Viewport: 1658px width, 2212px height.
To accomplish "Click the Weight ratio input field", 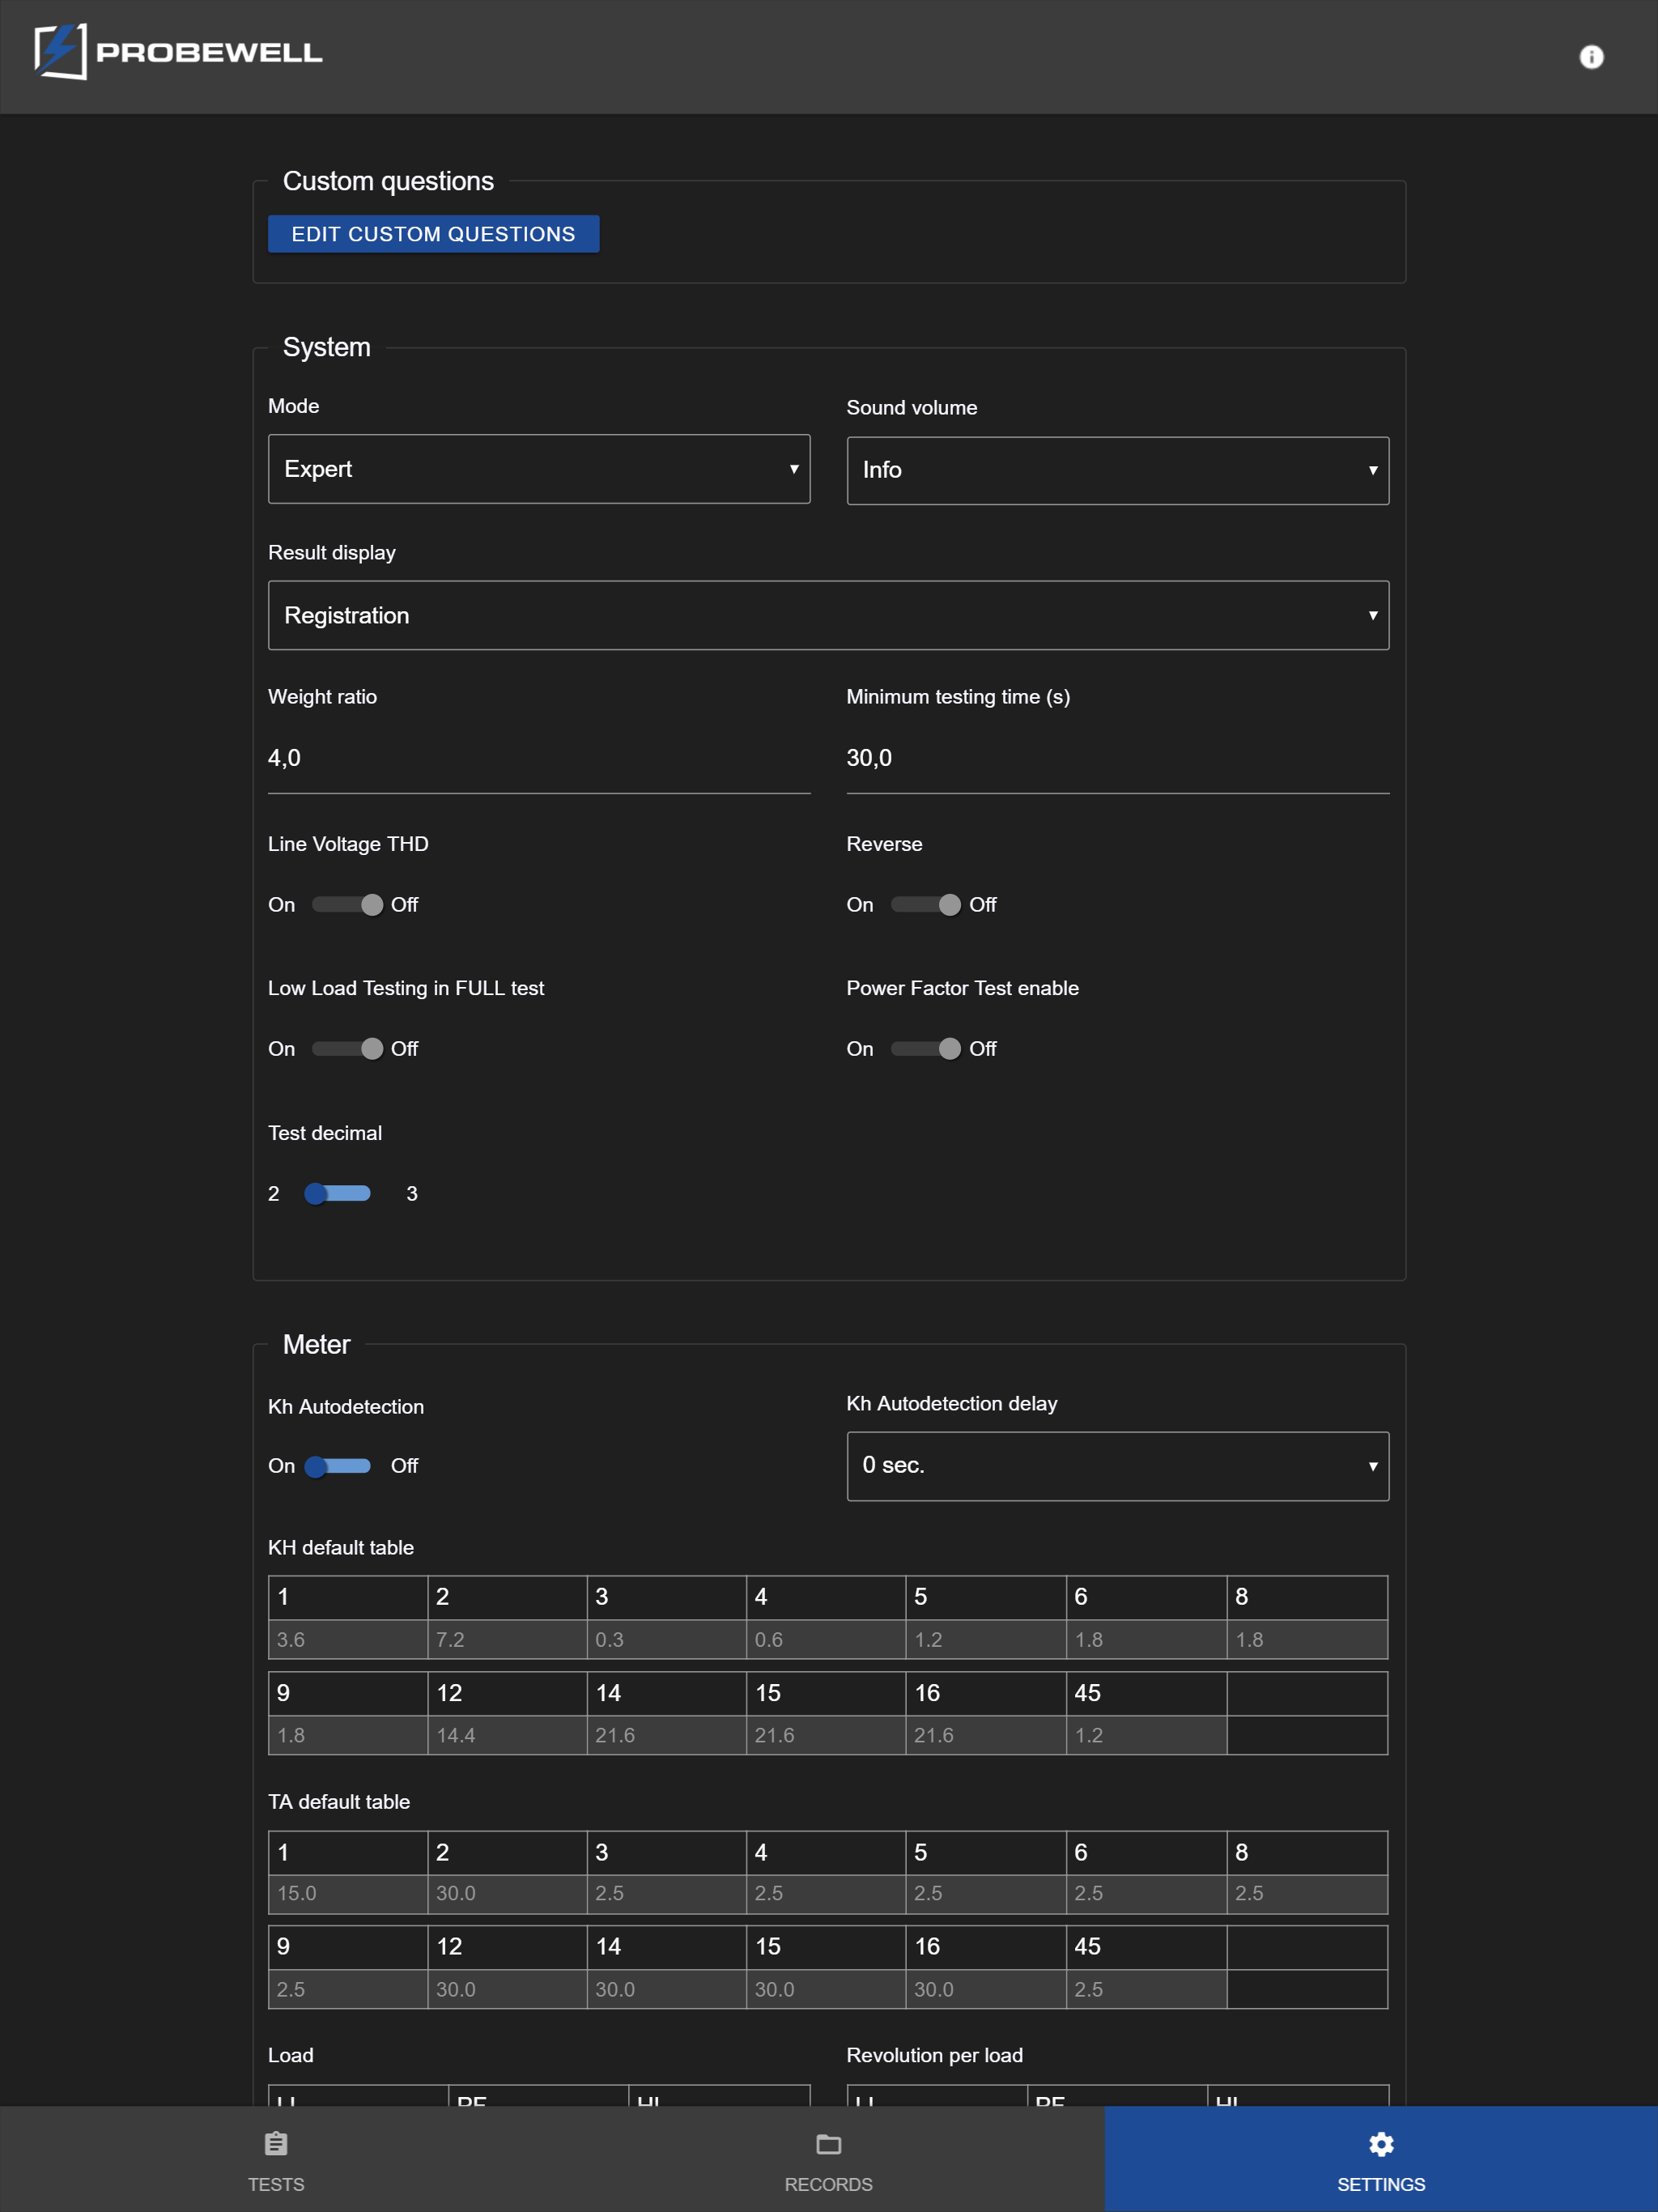I will click(x=539, y=758).
